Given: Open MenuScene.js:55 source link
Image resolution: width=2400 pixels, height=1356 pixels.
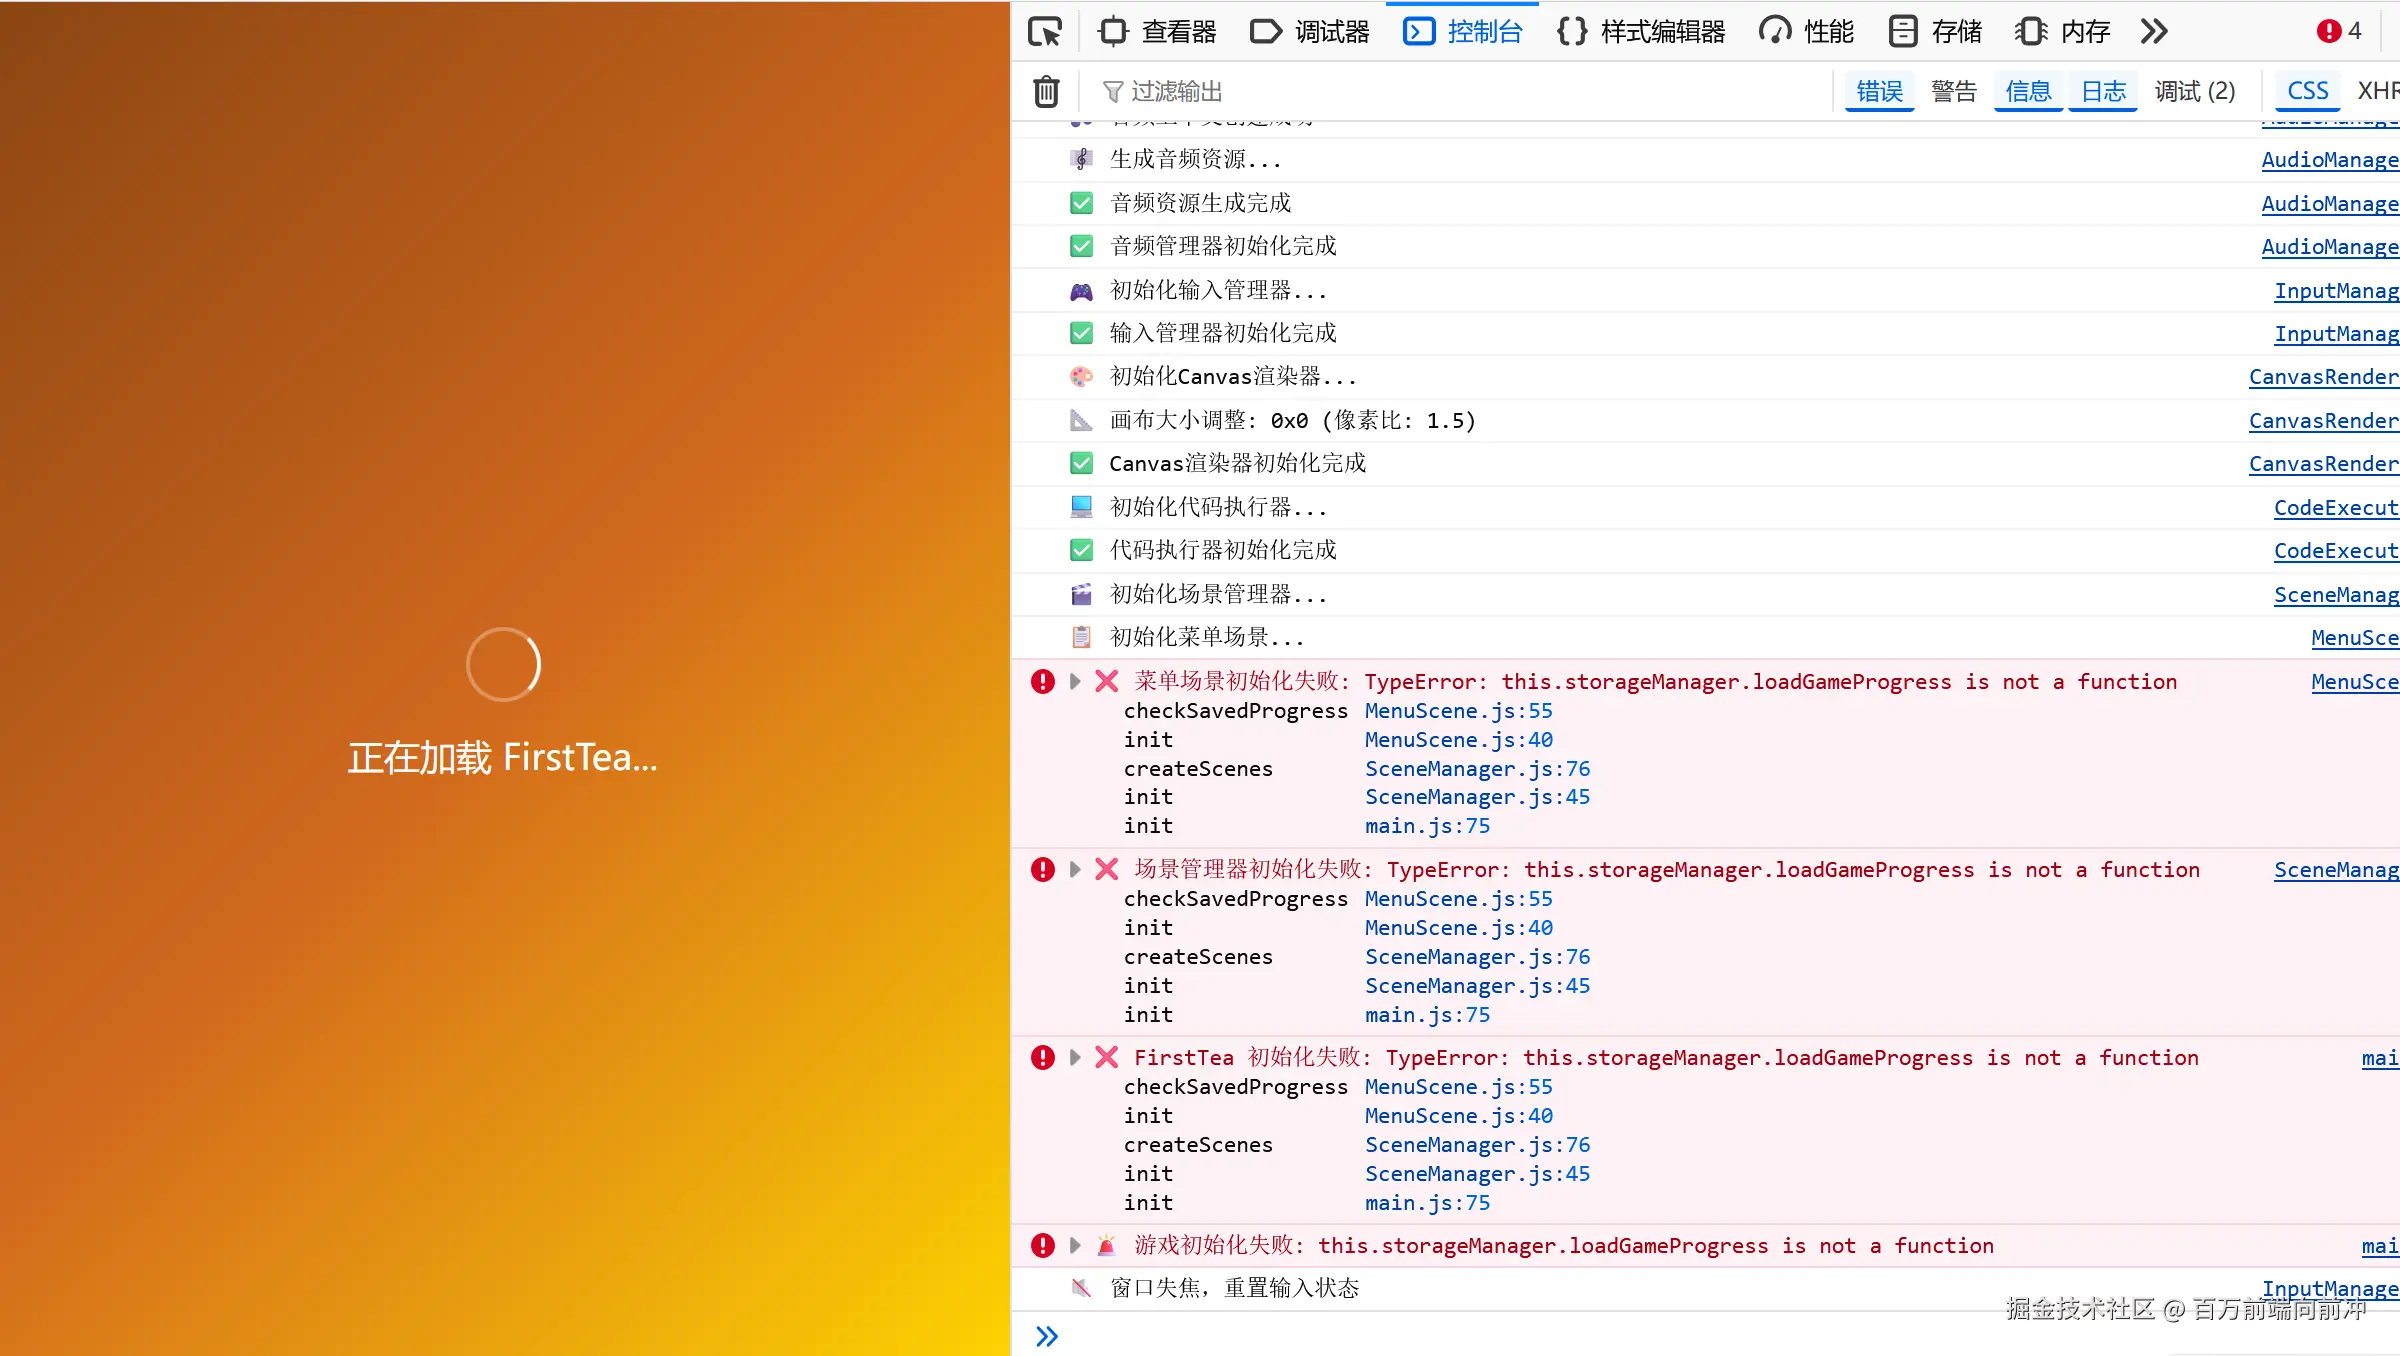Looking at the screenshot, I should click(x=1458, y=710).
